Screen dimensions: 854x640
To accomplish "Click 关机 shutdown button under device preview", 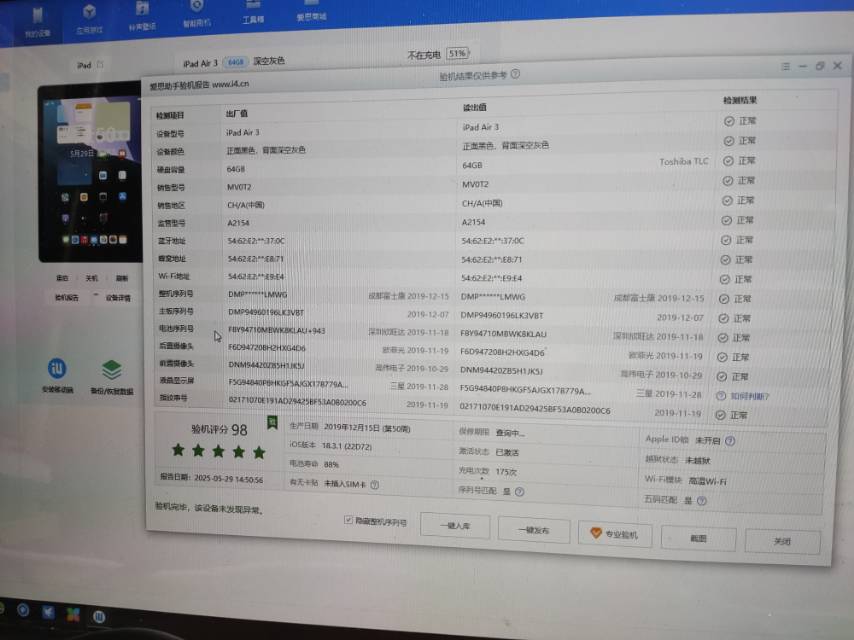I will click(x=92, y=278).
